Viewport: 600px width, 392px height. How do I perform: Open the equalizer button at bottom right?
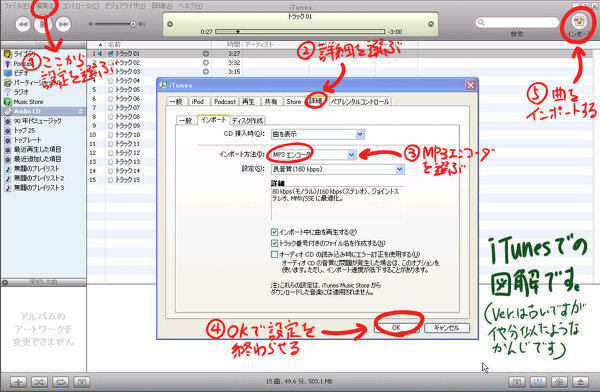point(538,382)
